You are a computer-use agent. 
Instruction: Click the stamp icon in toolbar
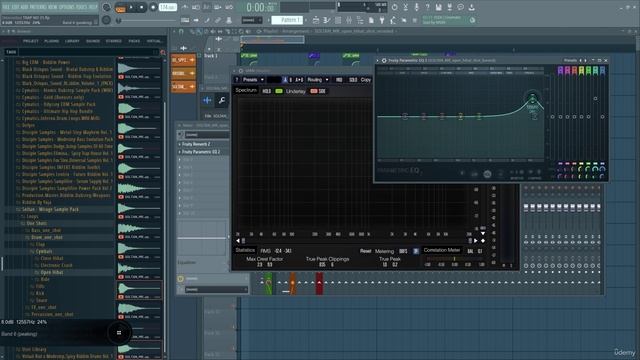pos(229,20)
